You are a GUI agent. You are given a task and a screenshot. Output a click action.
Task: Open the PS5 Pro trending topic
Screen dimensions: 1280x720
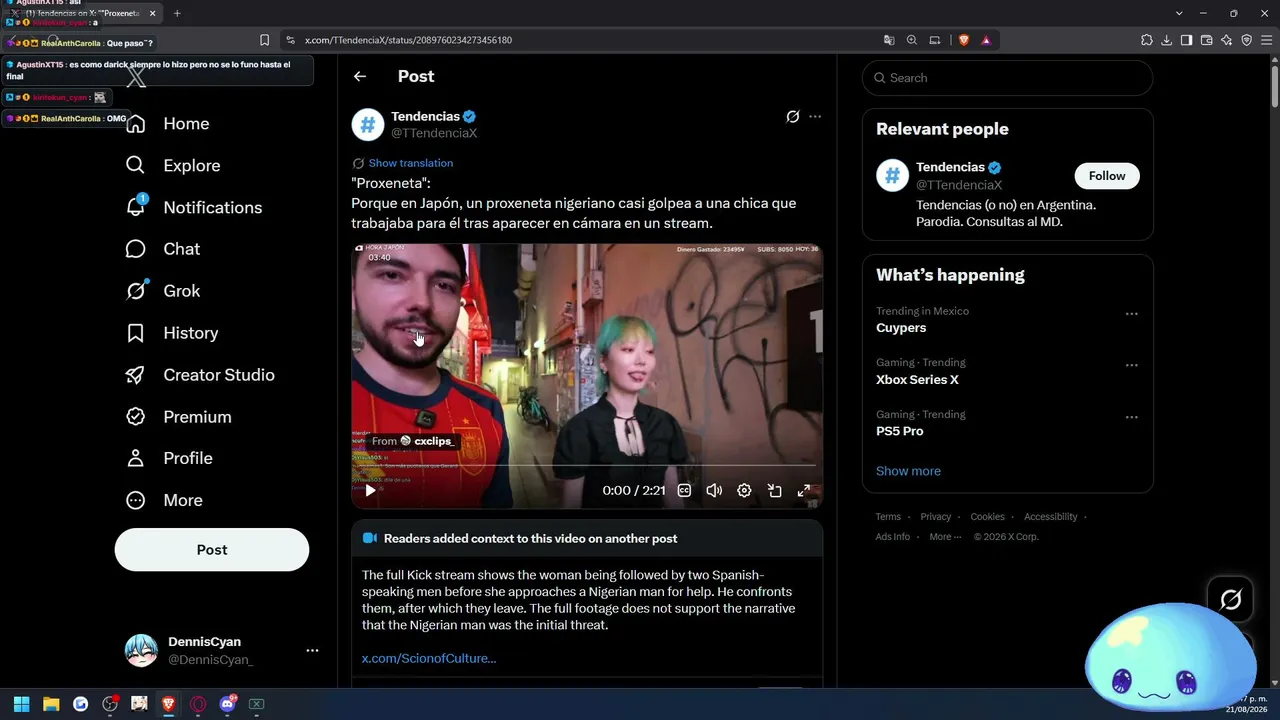click(x=900, y=431)
